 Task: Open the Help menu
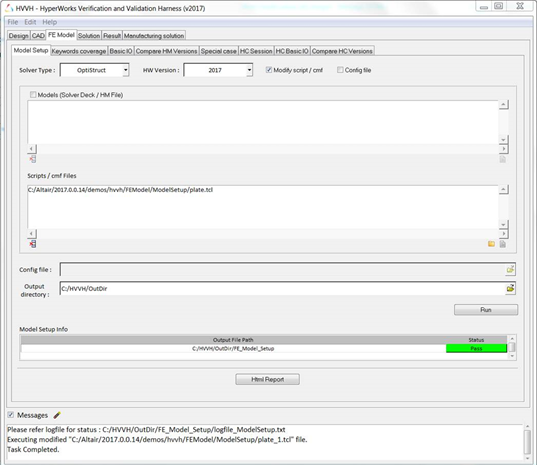pyautogui.click(x=50, y=22)
